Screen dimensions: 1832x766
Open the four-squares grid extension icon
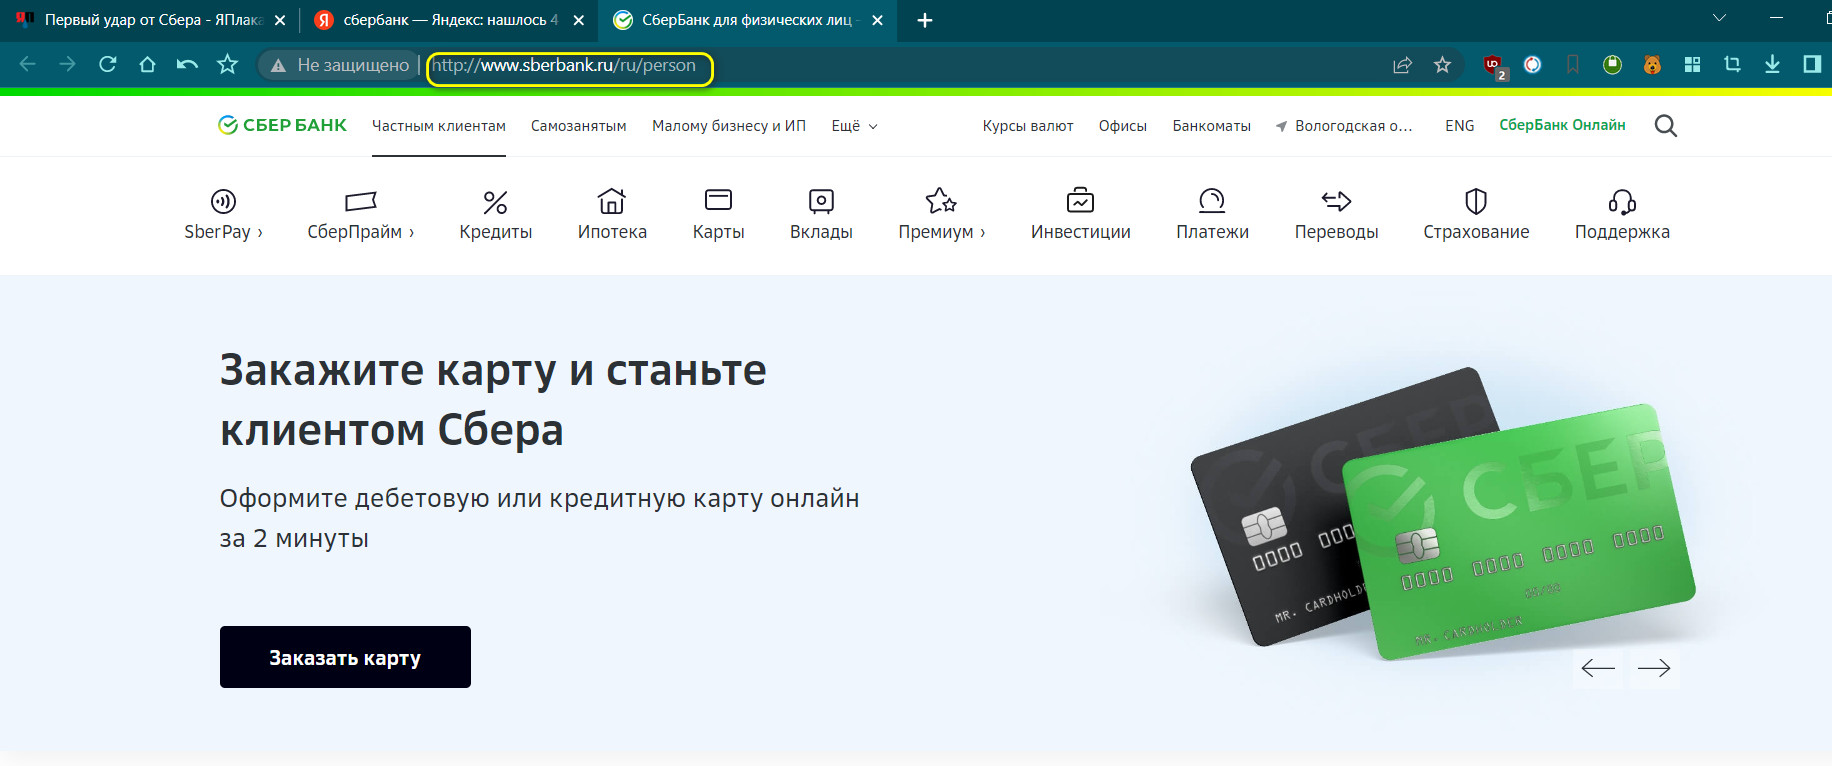1692,65
